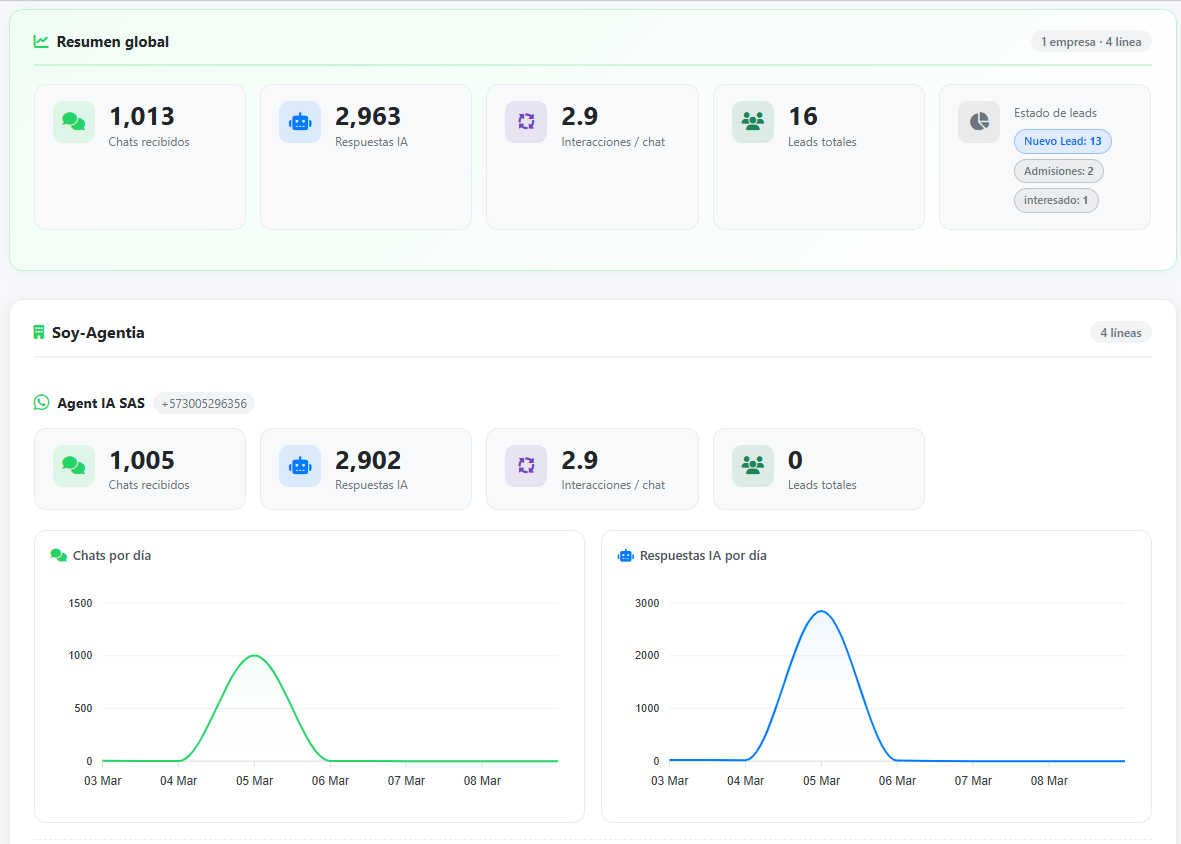Image resolution: width=1181 pixels, height=844 pixels.
Task: Click the chat bubble icon next to 1,005
Action: [74, 465]
